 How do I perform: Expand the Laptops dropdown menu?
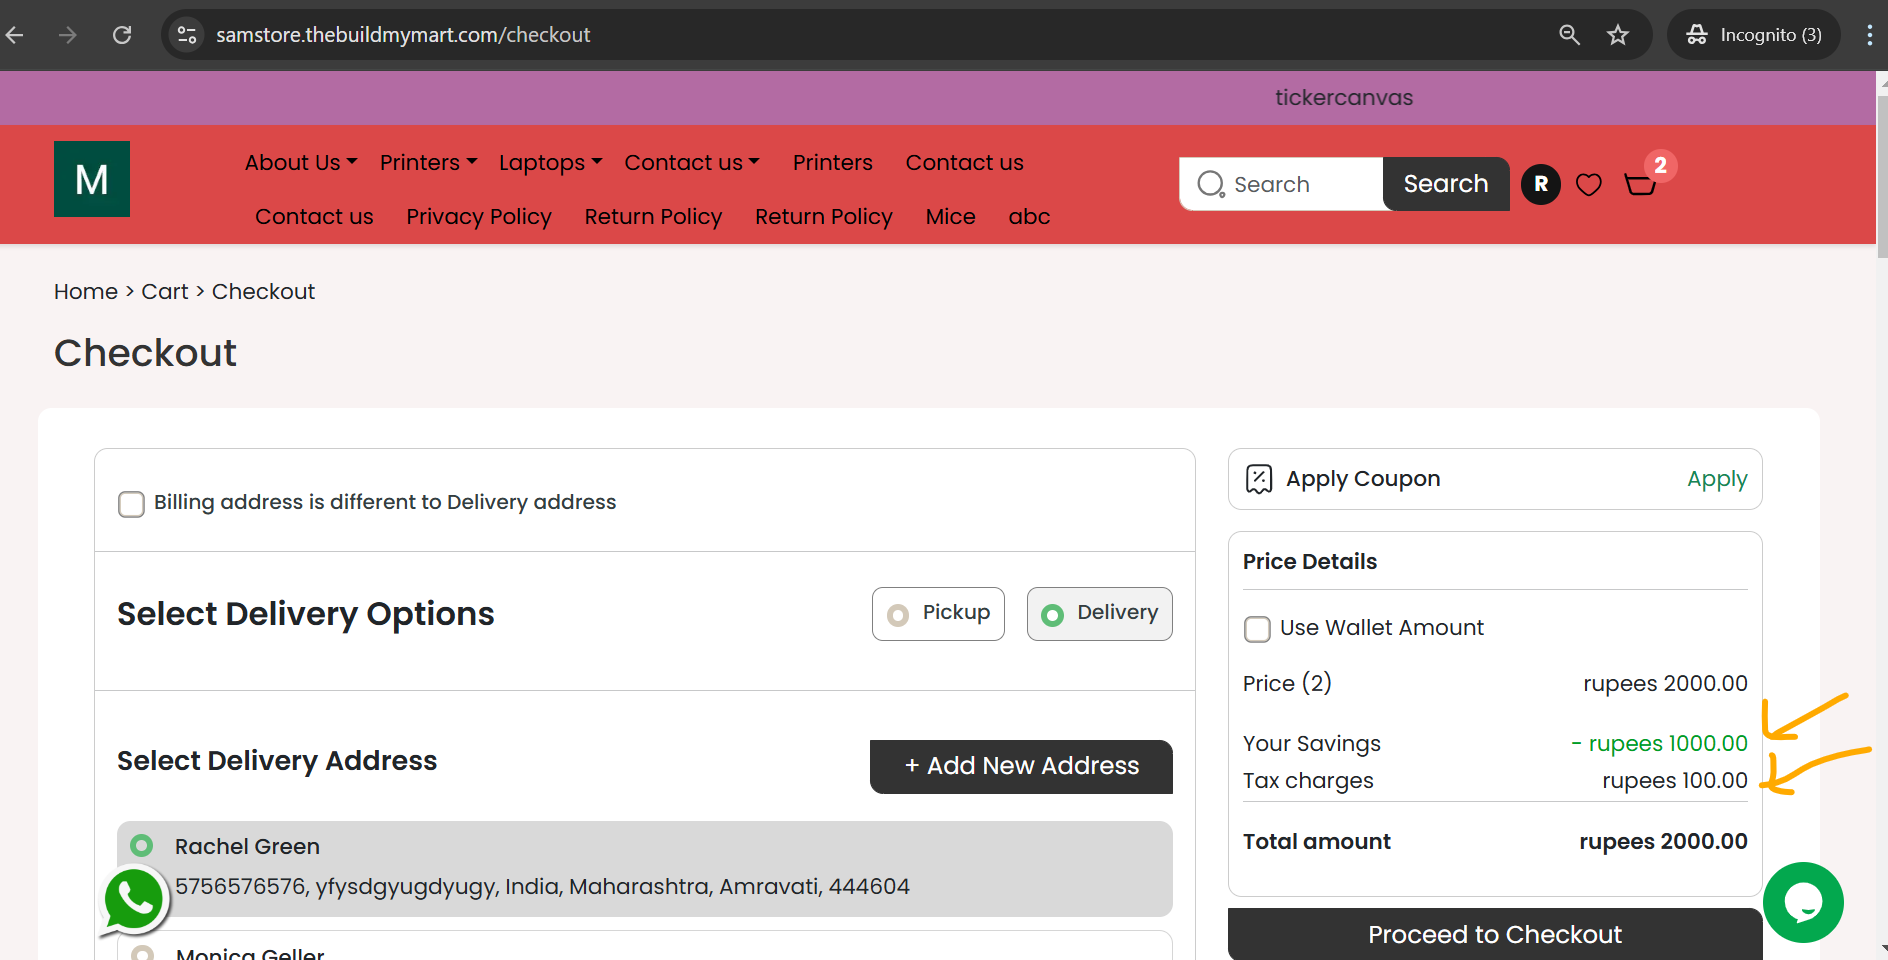coord(551,162)
